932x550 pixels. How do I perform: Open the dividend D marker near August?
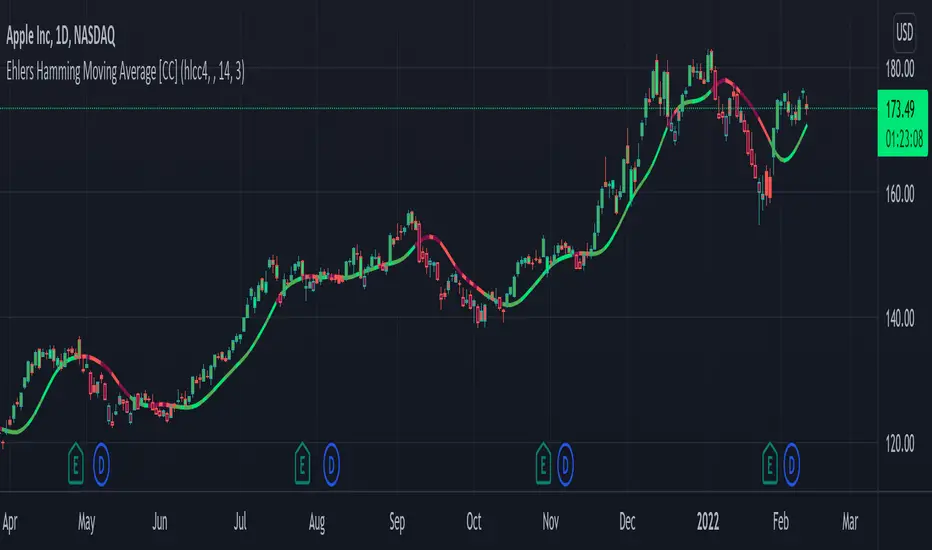pos(331,464)
